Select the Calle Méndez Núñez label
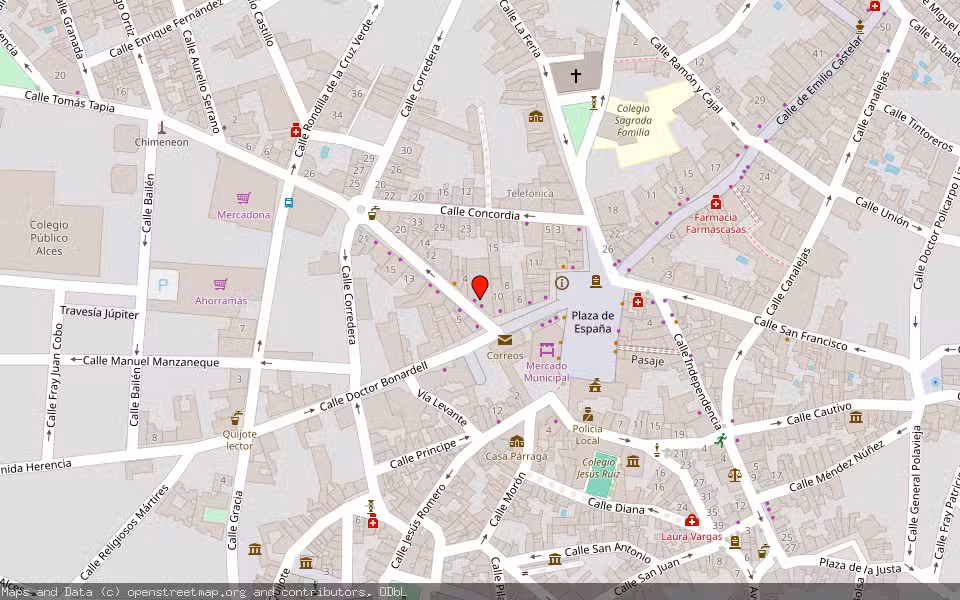The height and width of the screenshot is (600, 960). [x=836, y=466]
